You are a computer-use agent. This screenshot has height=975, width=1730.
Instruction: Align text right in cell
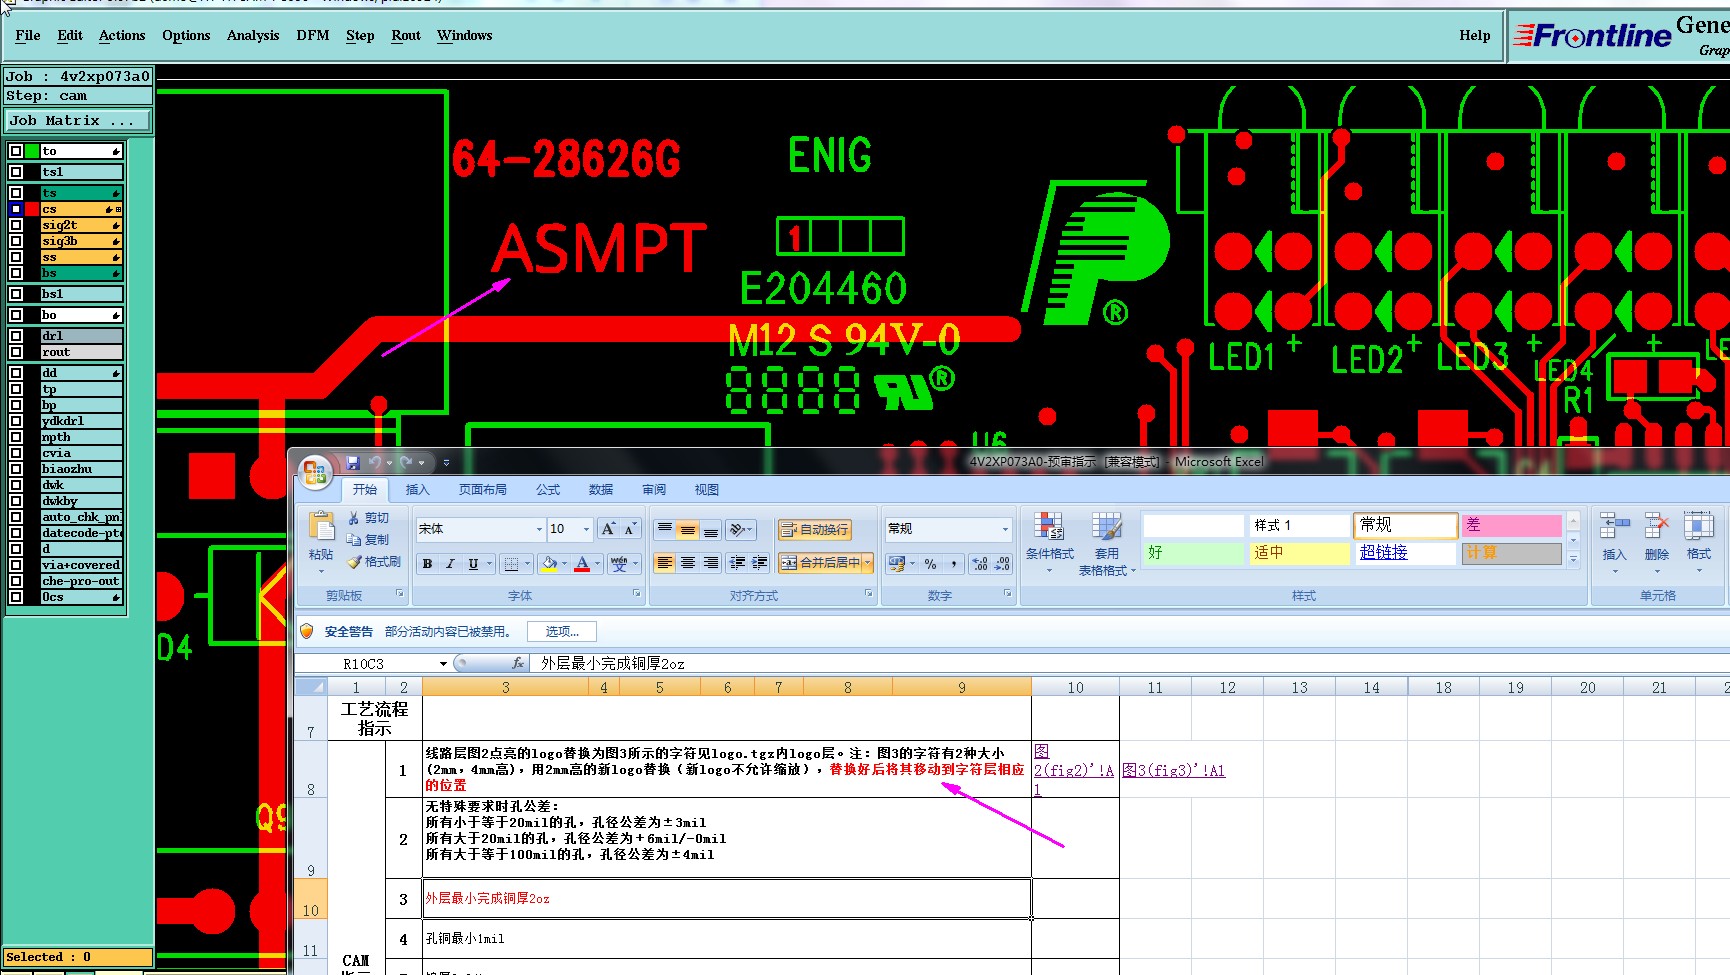pos(711,563)
